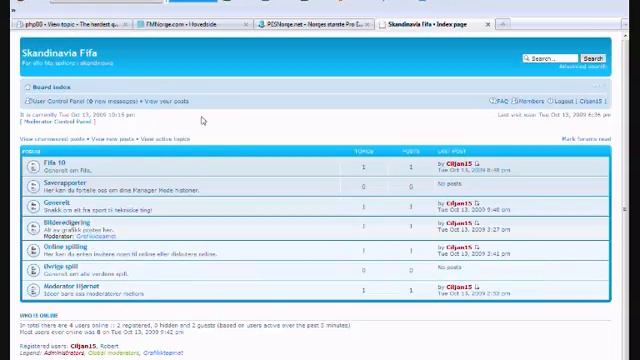Click the FMNorge.com tab favicon
The image size is (640, 360).
(141, 24)
